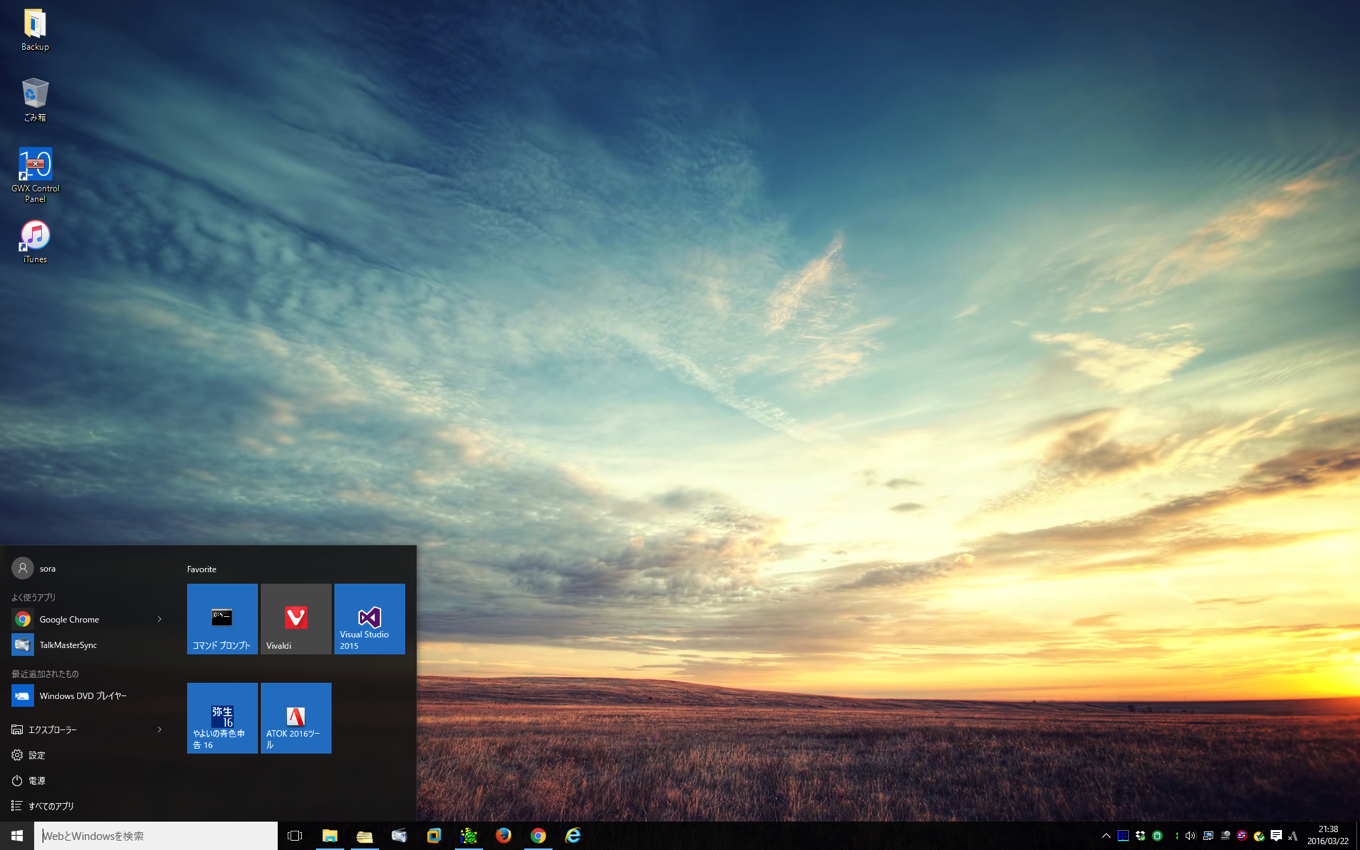Show hidden system tray icons
This screenshot has width=1360, height=850.
[1105, 836]
